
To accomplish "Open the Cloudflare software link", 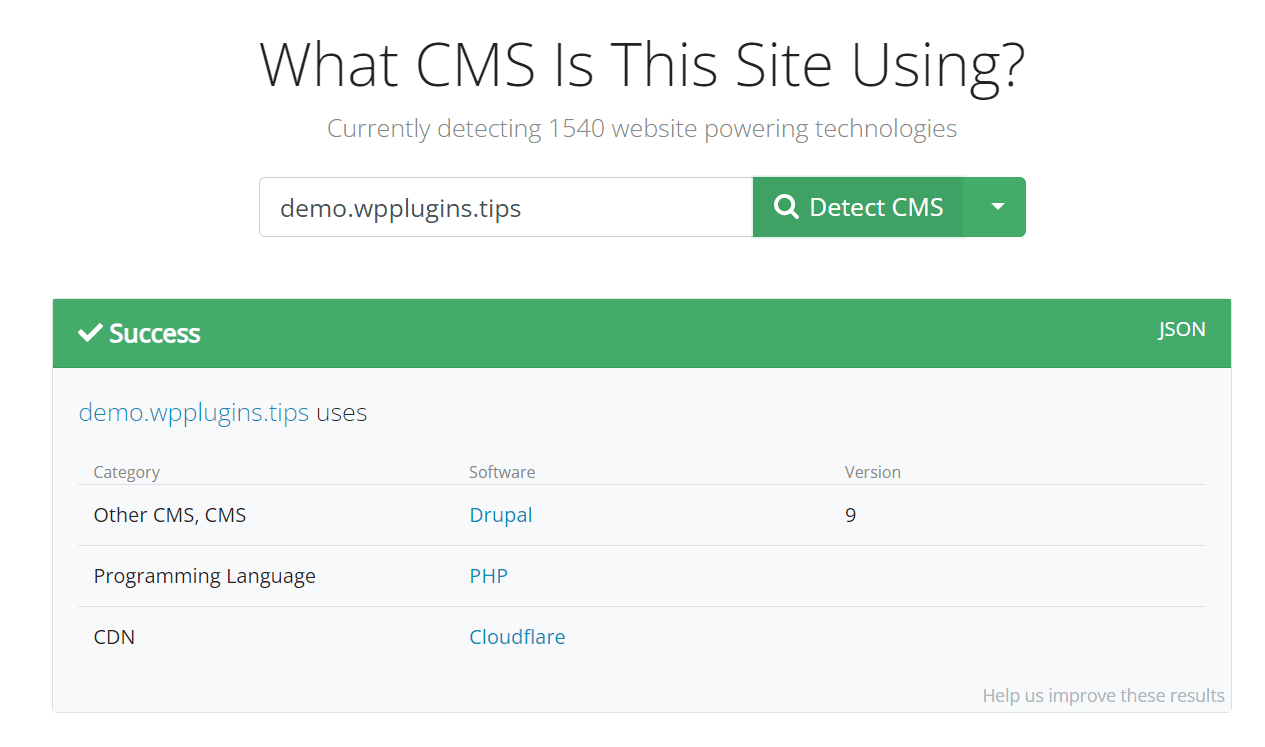I will tap(517, 637).
